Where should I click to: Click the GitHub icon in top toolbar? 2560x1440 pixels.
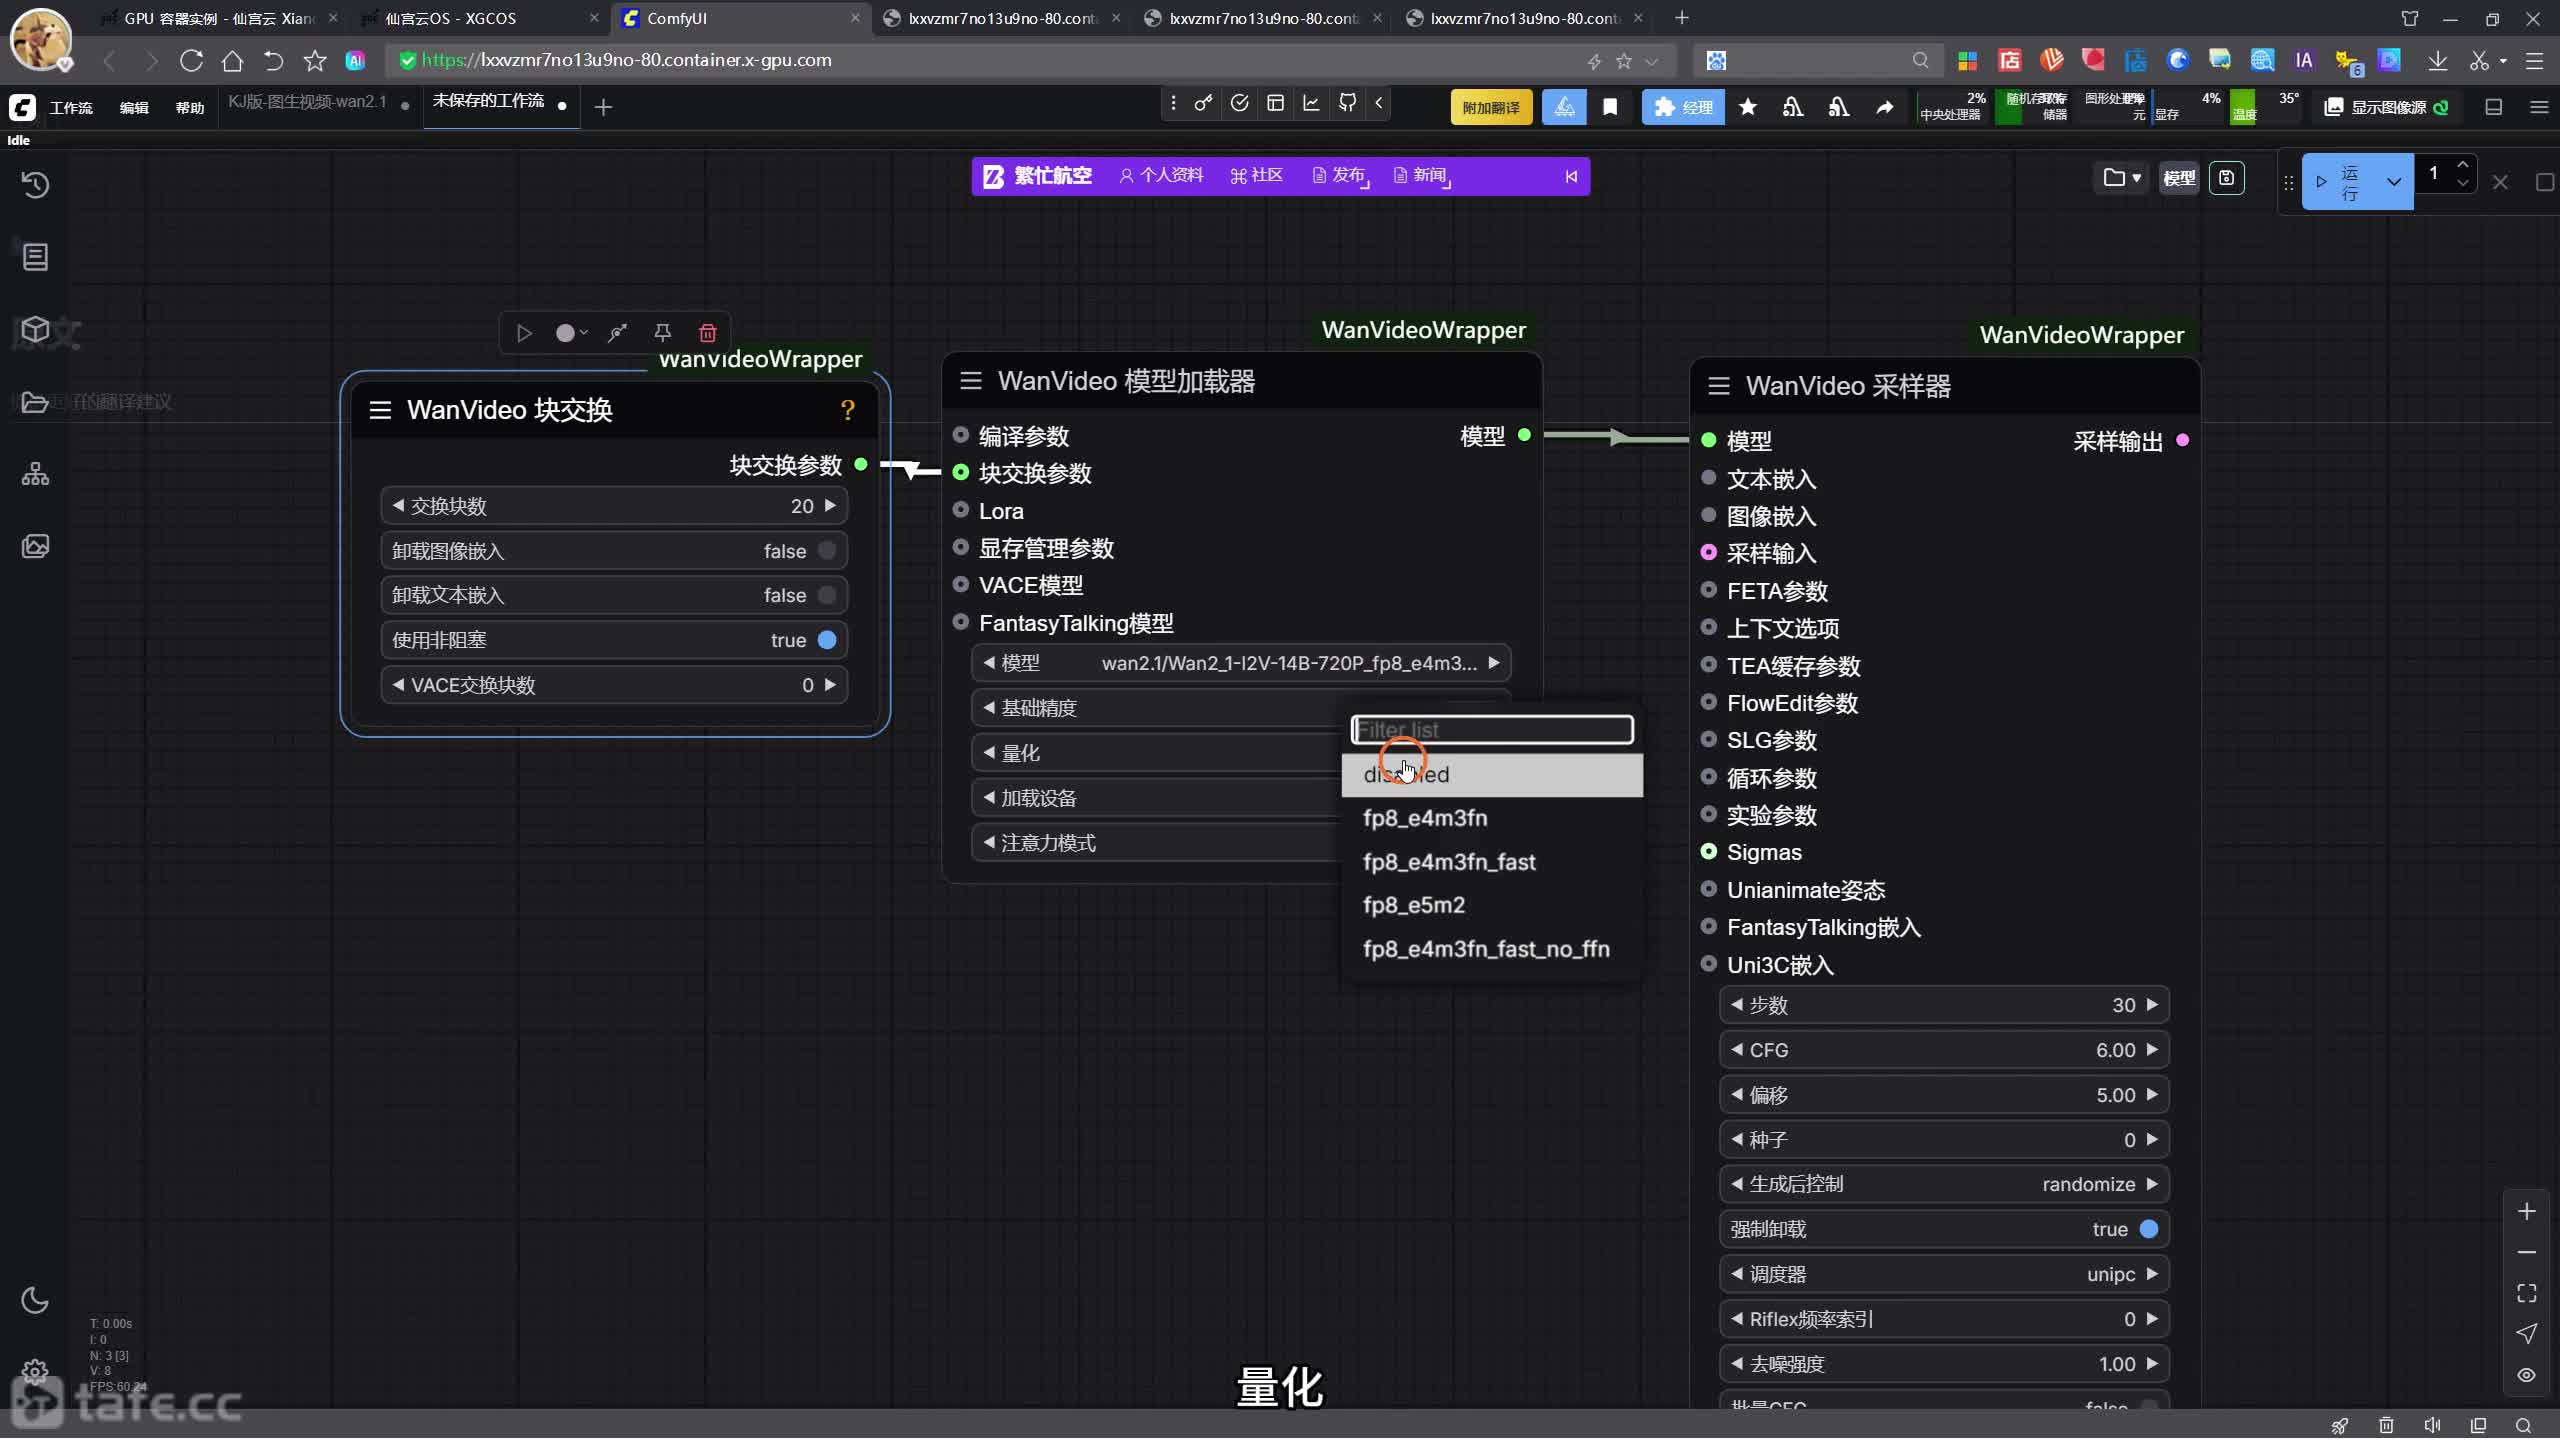(x=1348, y=104)
